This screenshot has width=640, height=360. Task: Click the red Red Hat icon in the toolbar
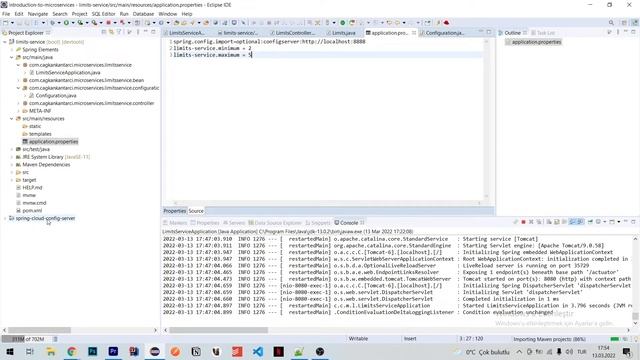[x=446, y=23]
